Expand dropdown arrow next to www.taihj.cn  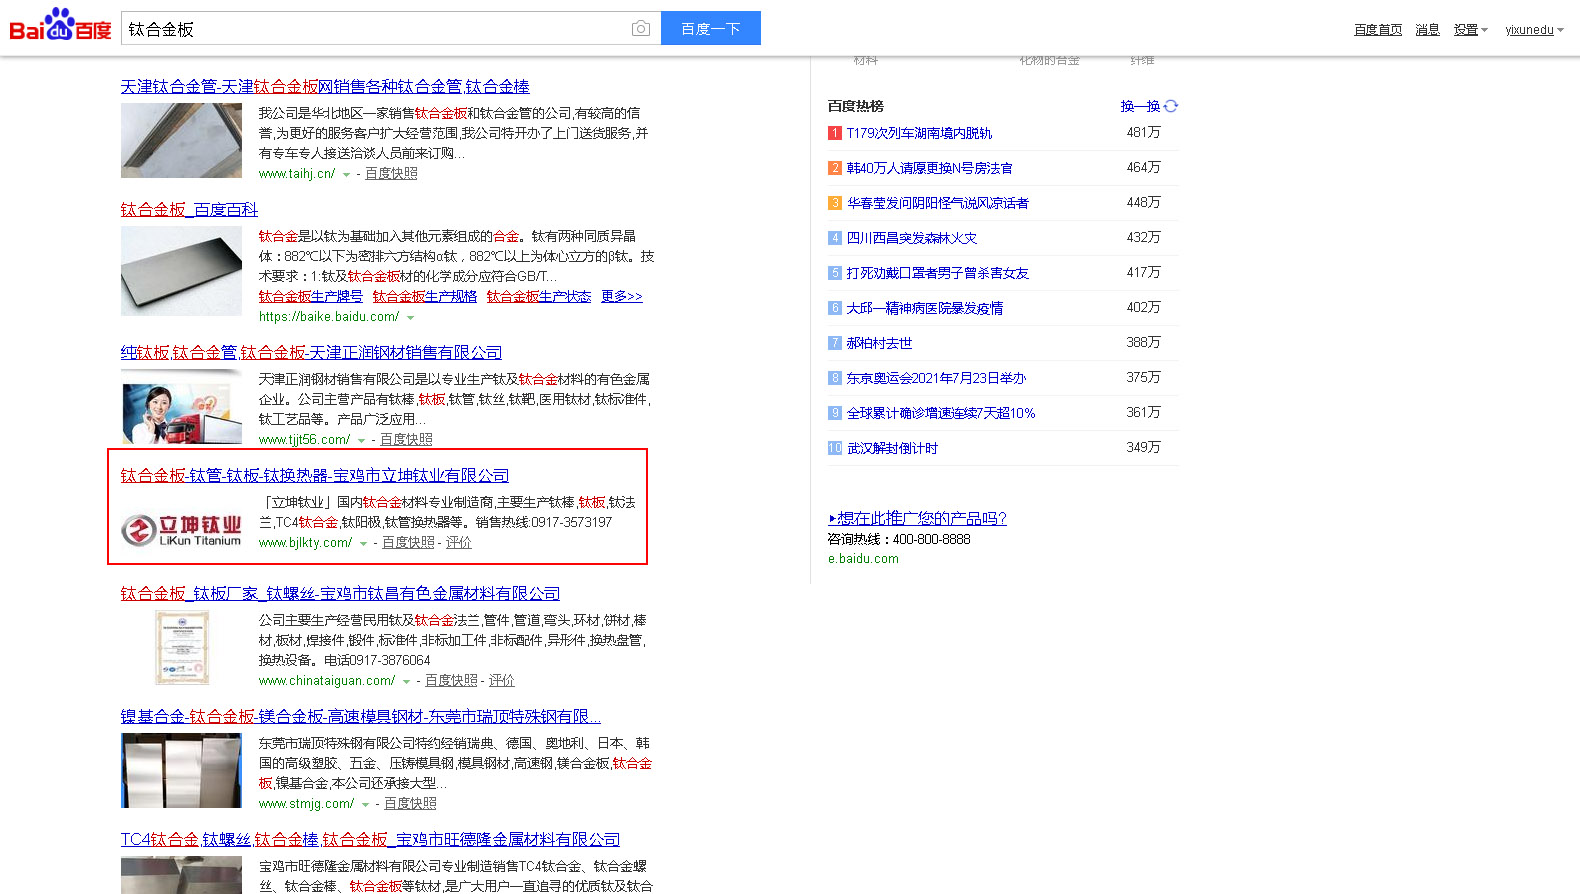346,175
